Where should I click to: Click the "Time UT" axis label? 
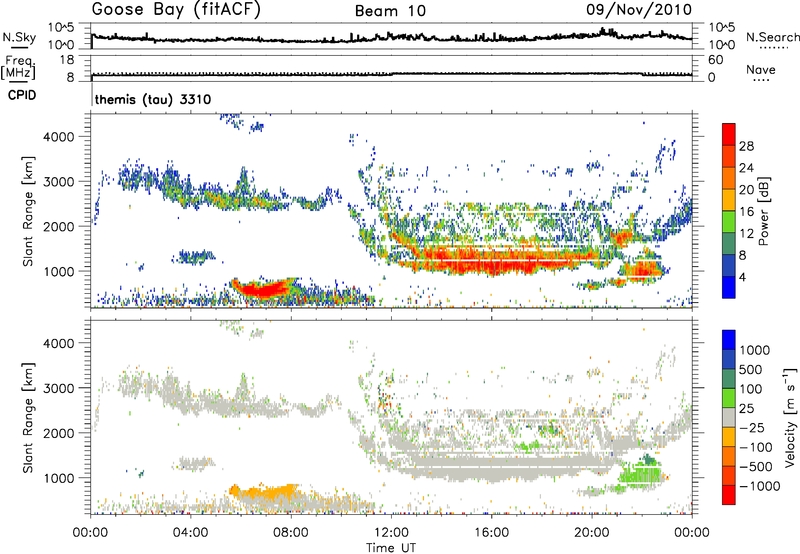(391, 547)
